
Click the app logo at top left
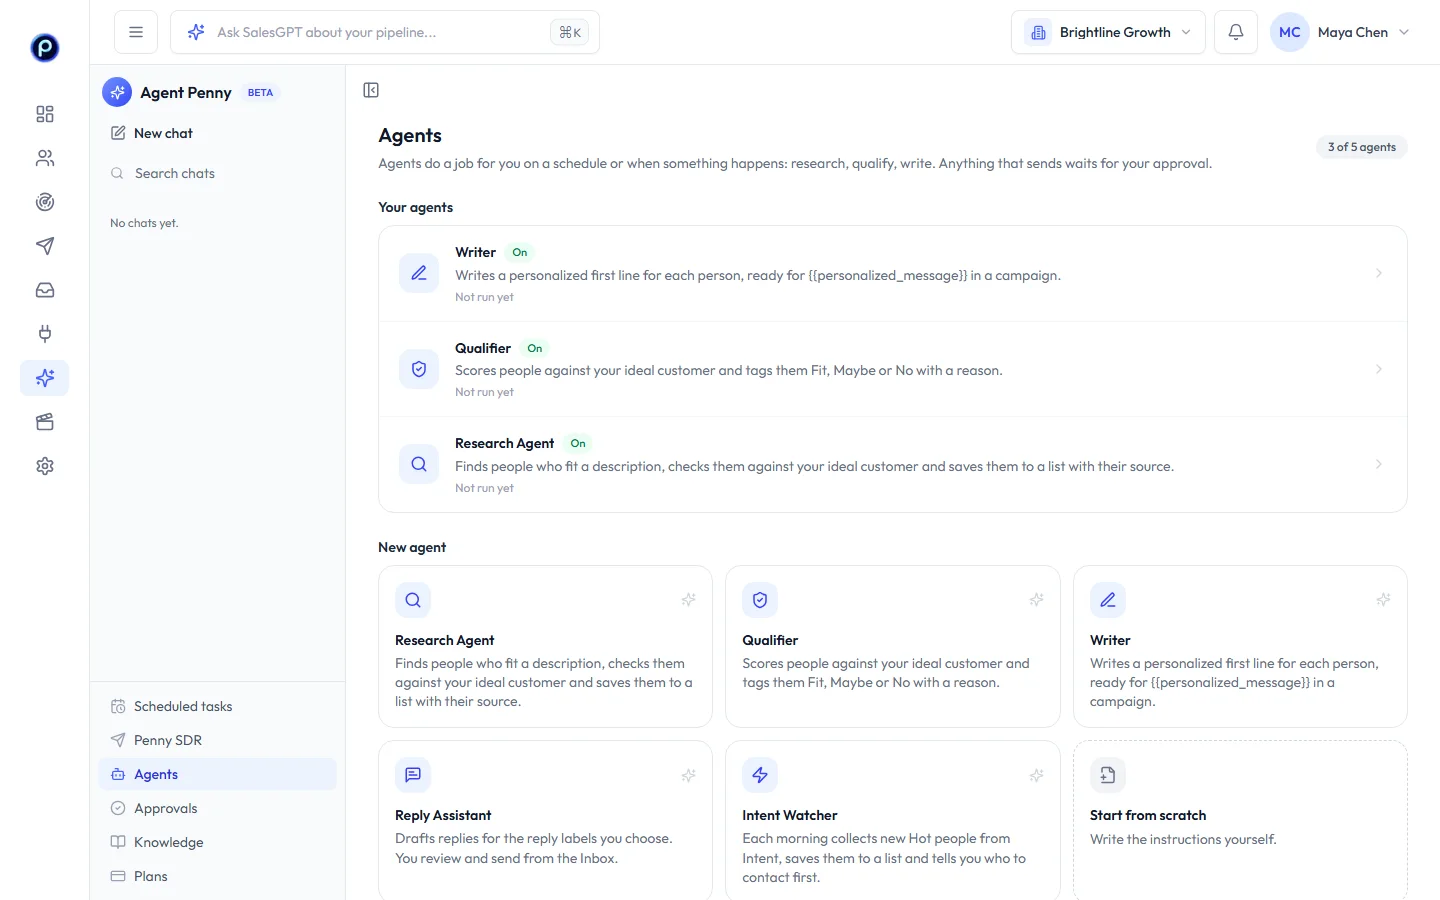45,47
